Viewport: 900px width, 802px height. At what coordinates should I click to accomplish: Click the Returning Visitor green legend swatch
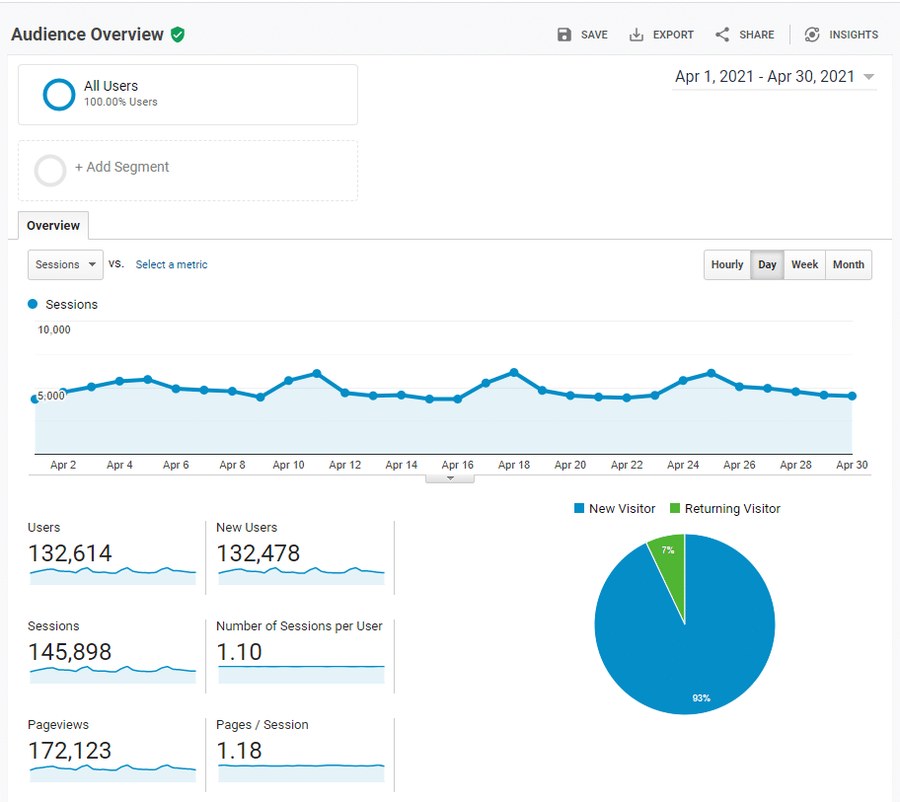[675, 508]
